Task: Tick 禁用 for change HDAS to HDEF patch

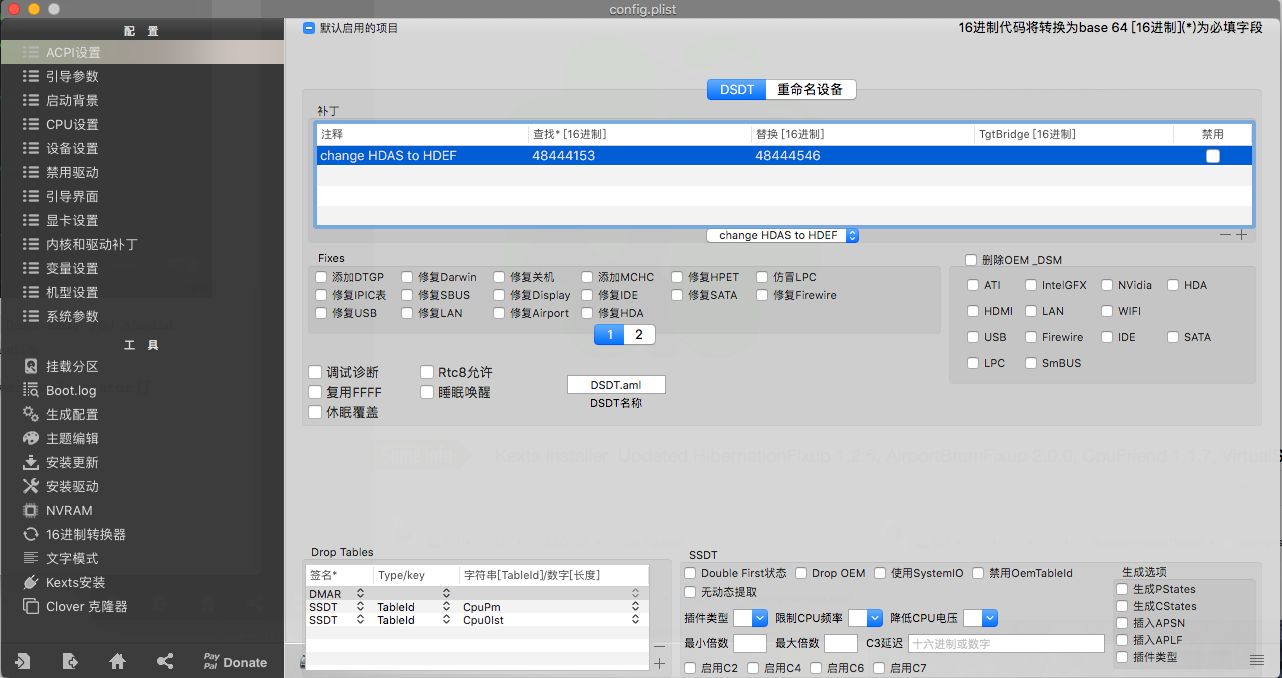Action: click(x=1213, y=156)
